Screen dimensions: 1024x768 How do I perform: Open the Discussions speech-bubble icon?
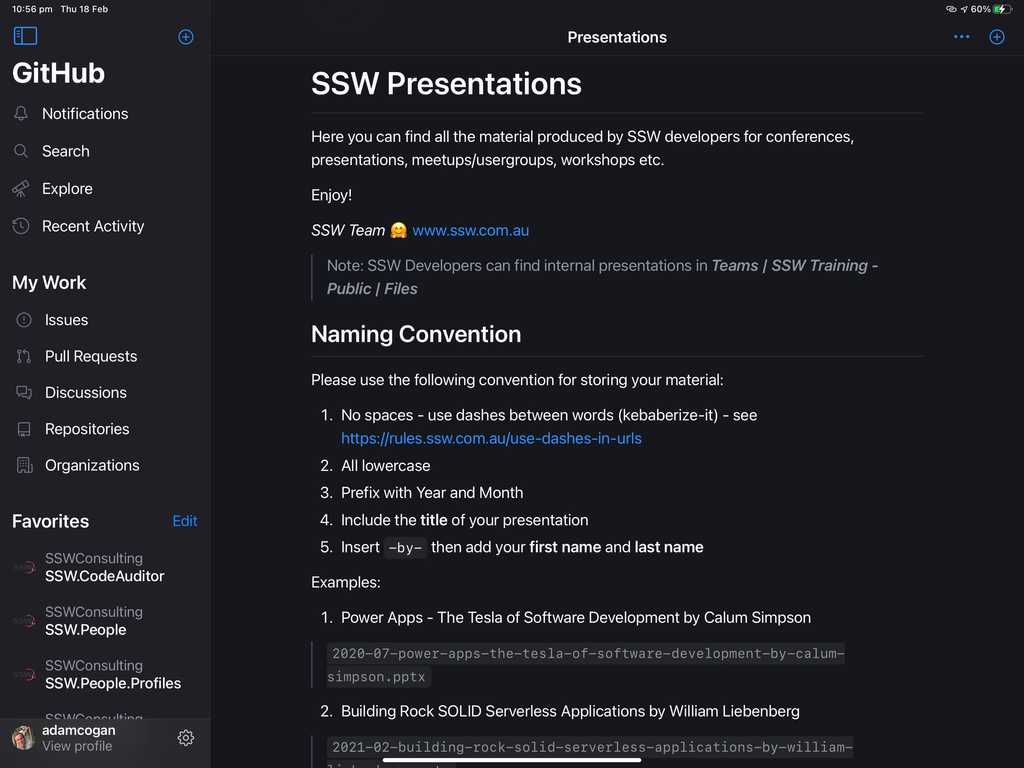(22, 392)
